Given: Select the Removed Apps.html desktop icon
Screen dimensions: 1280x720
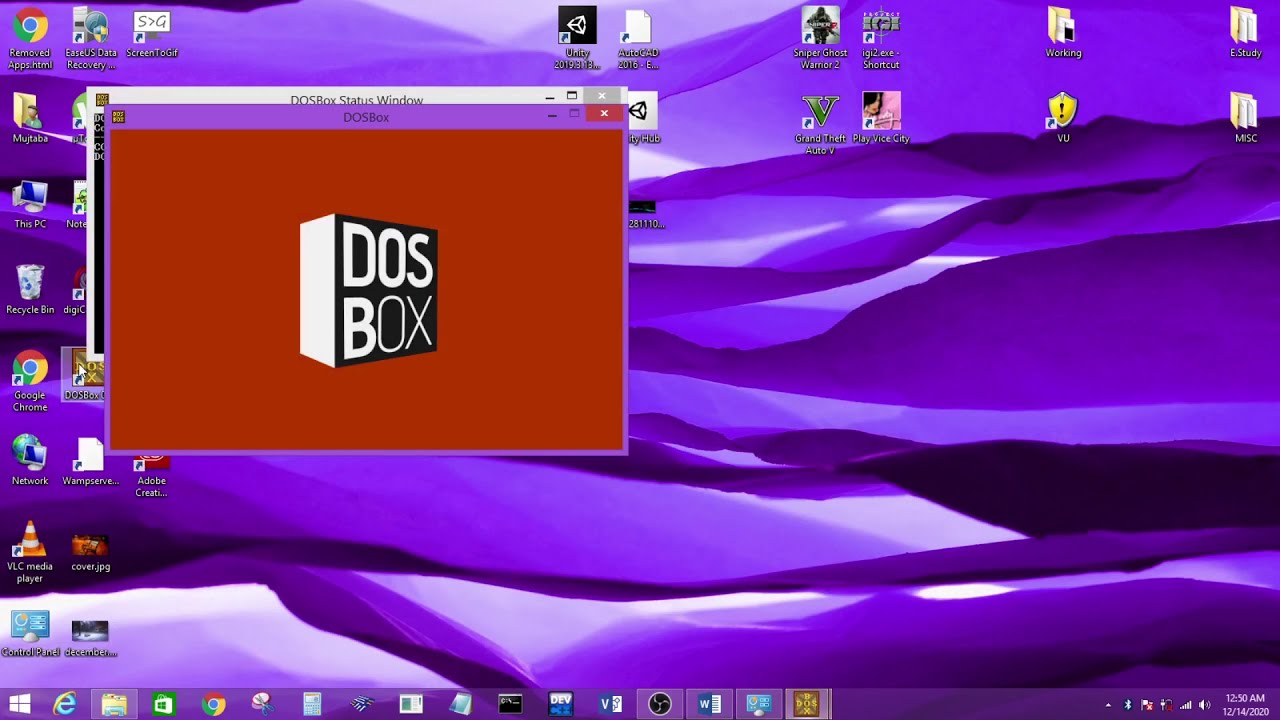Looking at the screenshot, I should point(30,38).
